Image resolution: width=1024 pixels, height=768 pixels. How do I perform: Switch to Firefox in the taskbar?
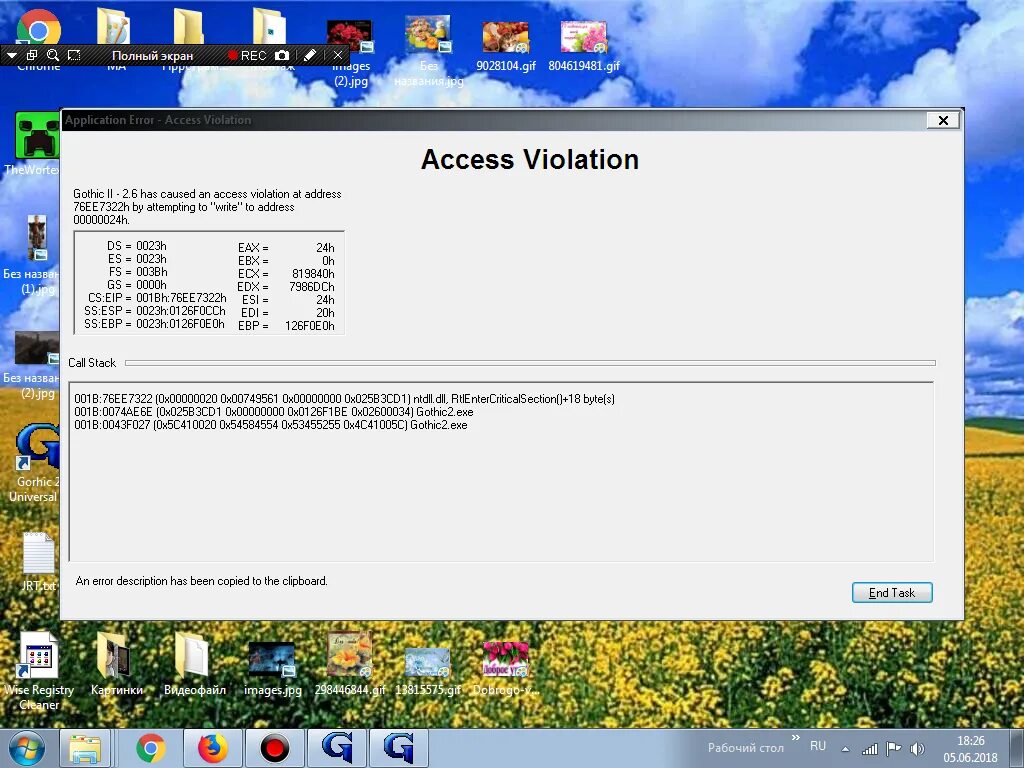213,748
